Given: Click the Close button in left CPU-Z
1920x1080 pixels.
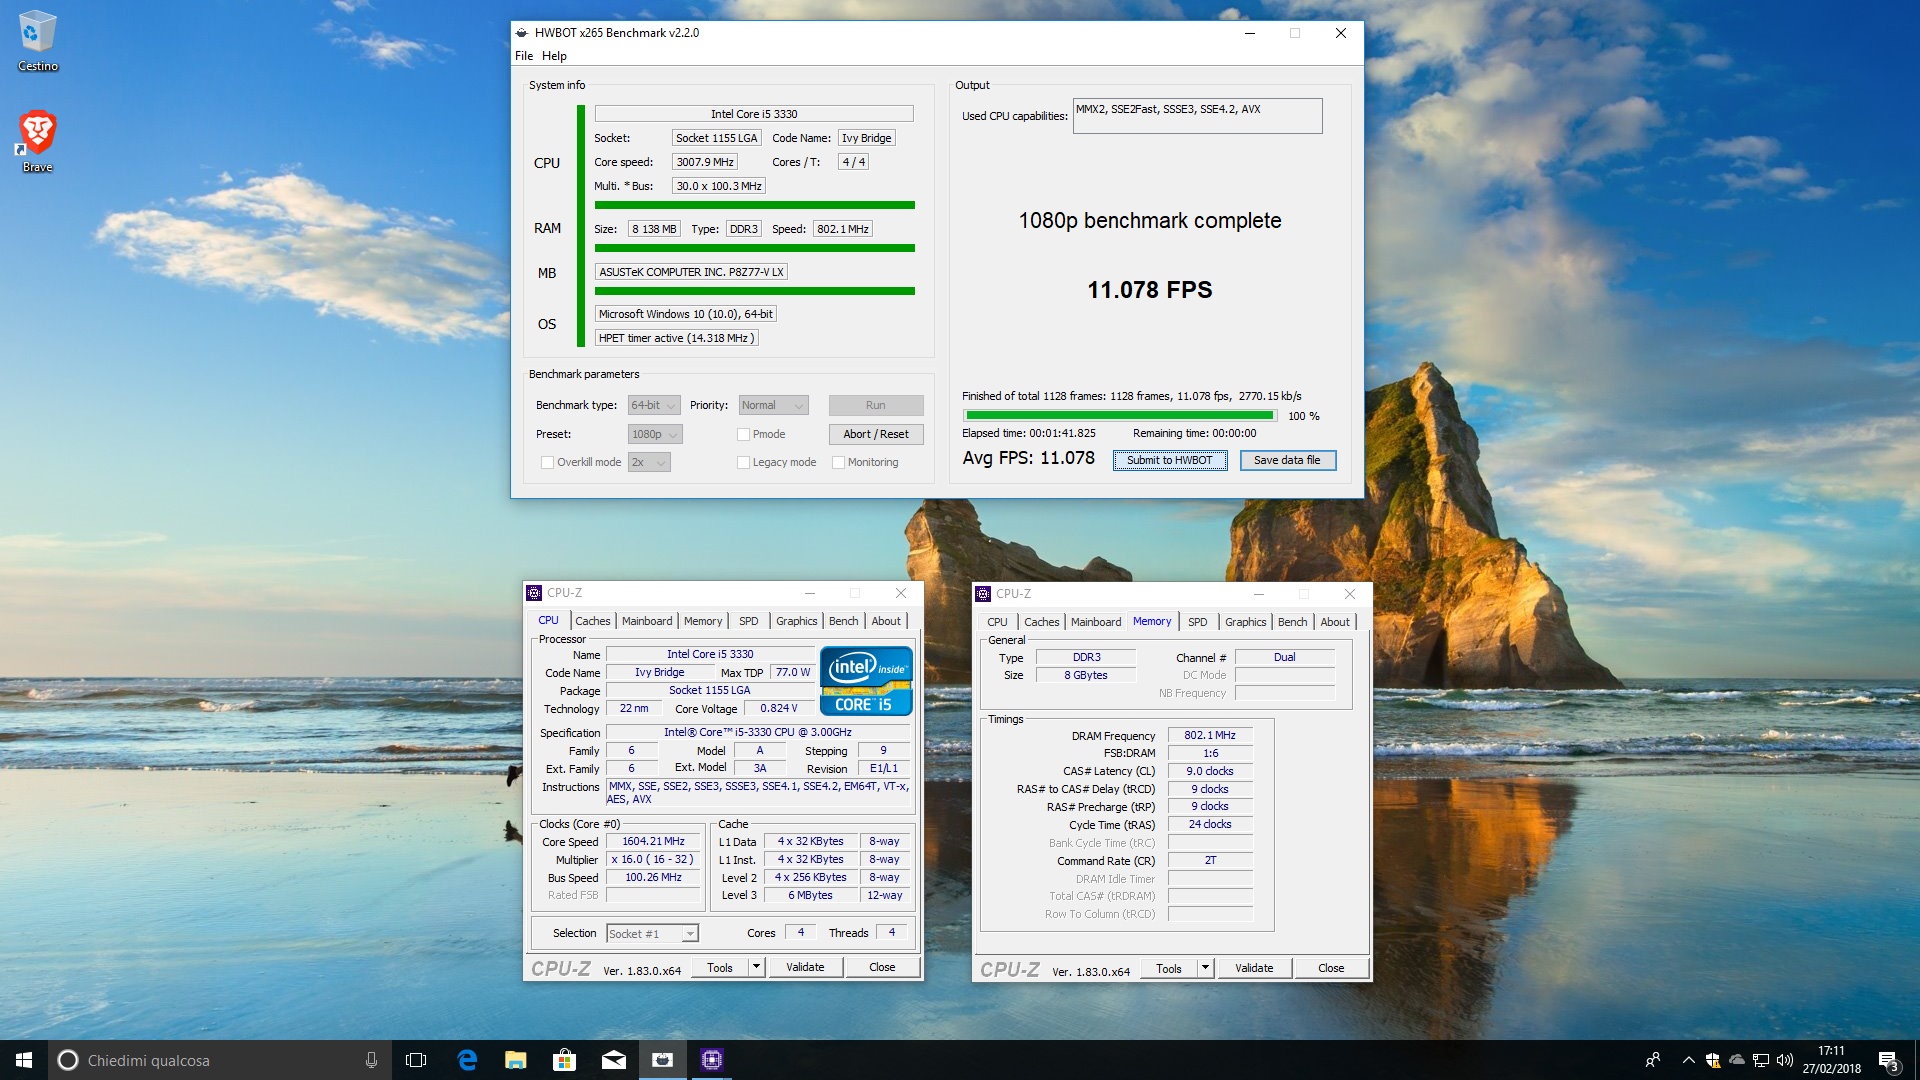Looking at the screenshot, I should click(882, 967).
